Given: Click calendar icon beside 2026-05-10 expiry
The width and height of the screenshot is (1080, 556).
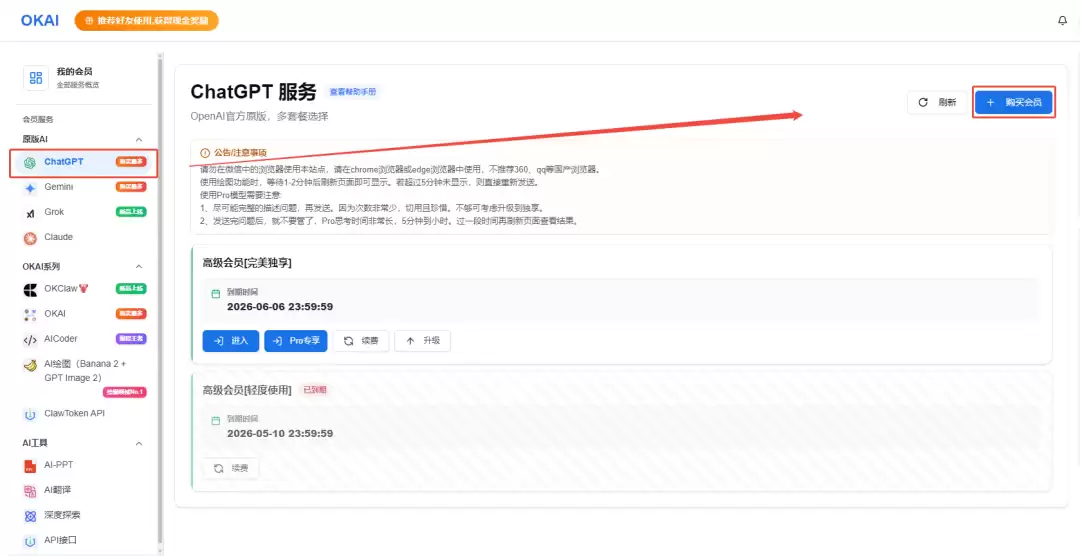Looking at the screenshot, I should (x=216, y=421).
